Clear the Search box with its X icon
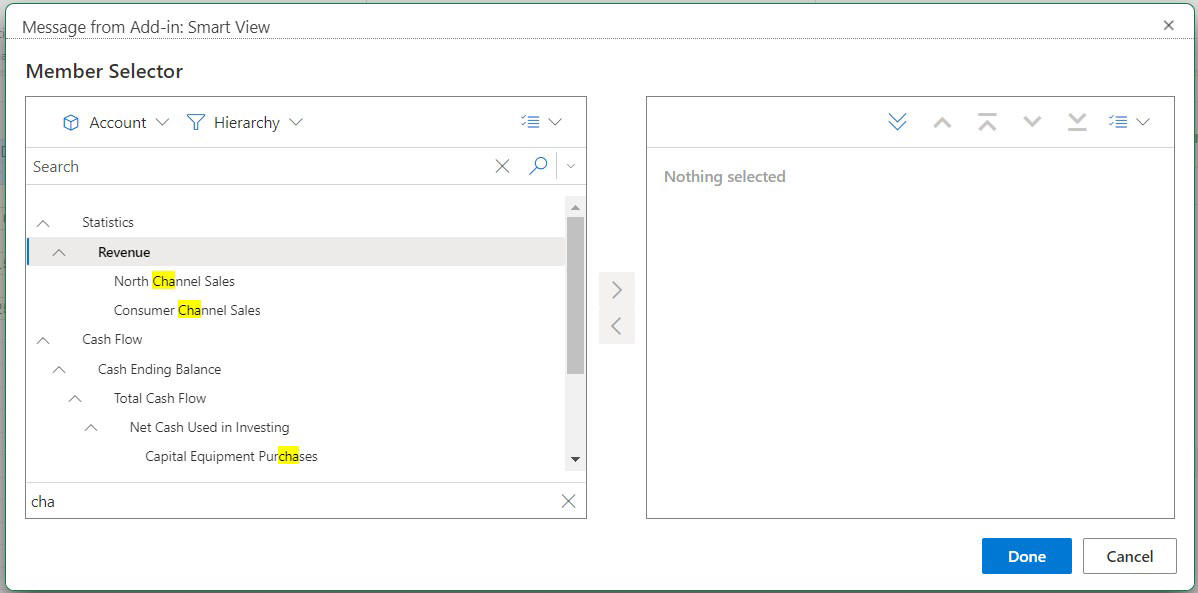 click(x=502, y=166)
